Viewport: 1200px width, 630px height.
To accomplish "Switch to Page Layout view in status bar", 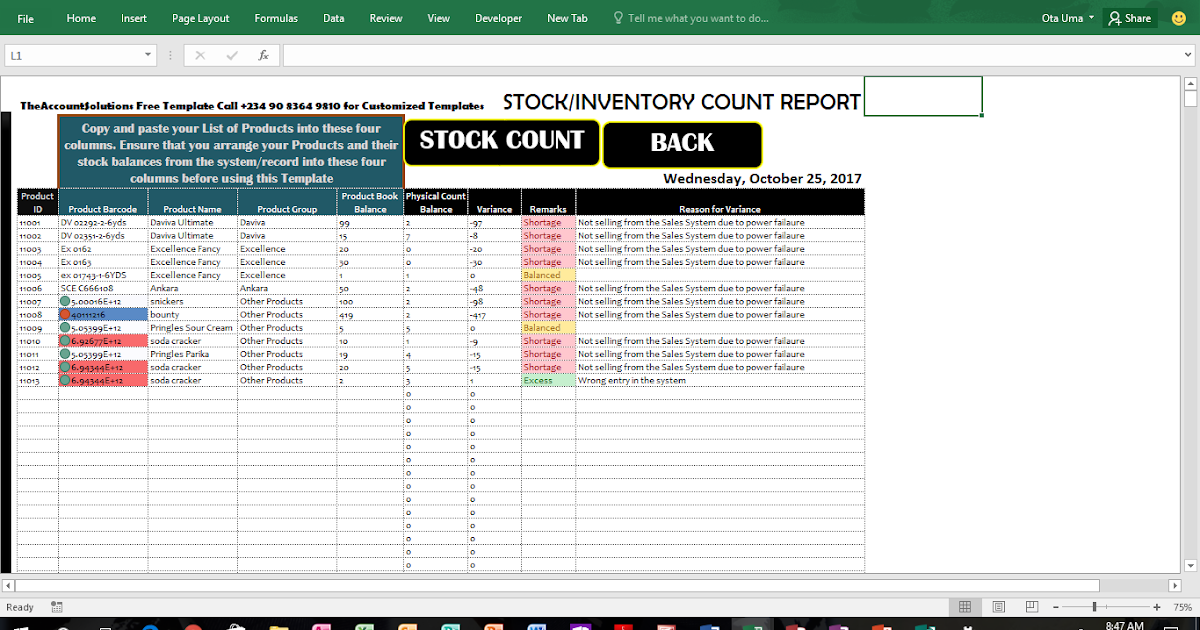I will click(x=998, y=606).
